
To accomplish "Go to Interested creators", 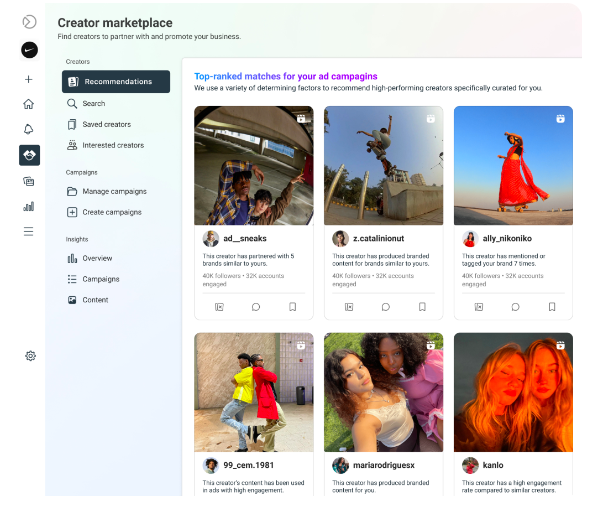I will coord(112,145).
